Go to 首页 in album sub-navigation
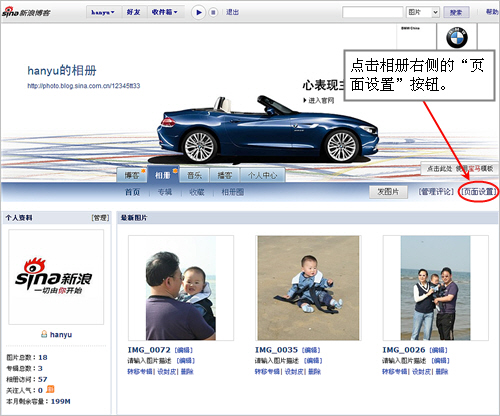Image resolution: width=500 pixels, height=416 pixels. tap(132, 192)
